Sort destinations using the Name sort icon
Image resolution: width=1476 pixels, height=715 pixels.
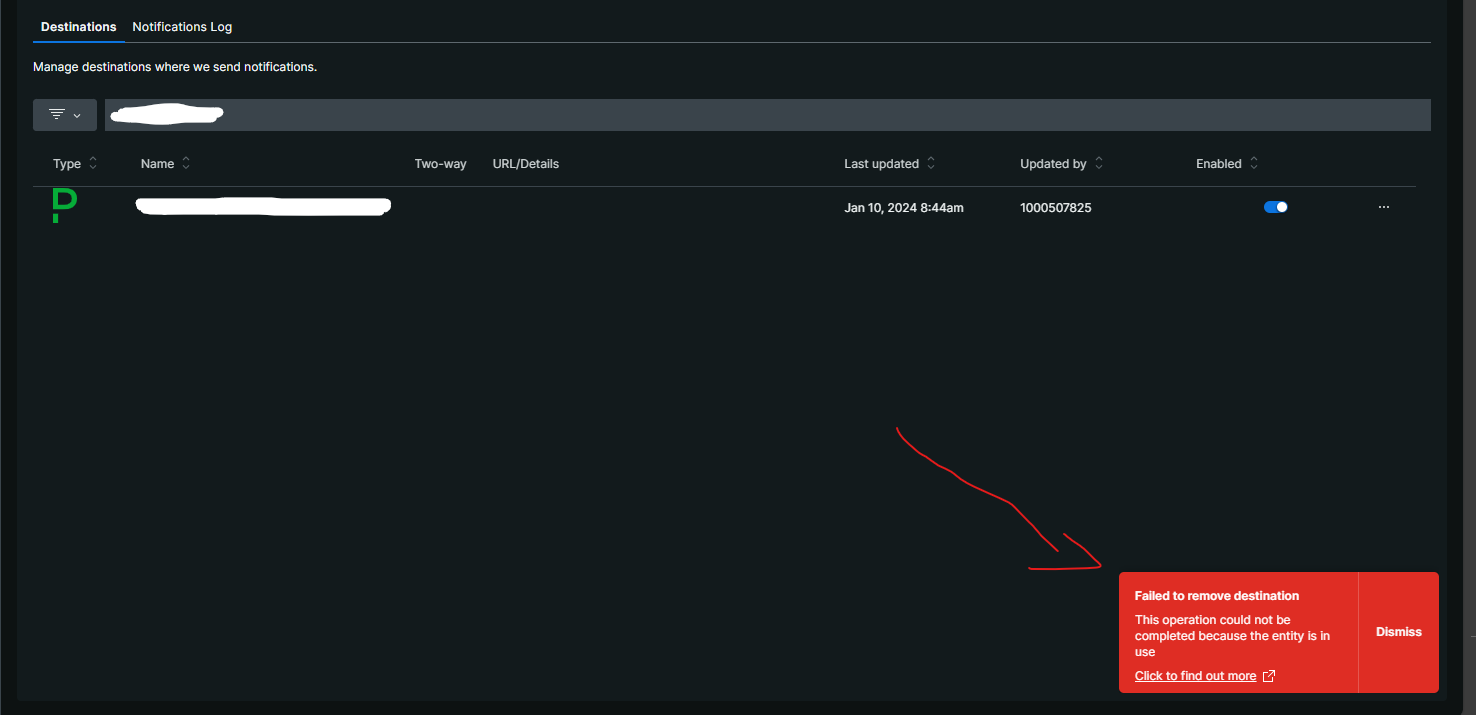coord(185,163)
